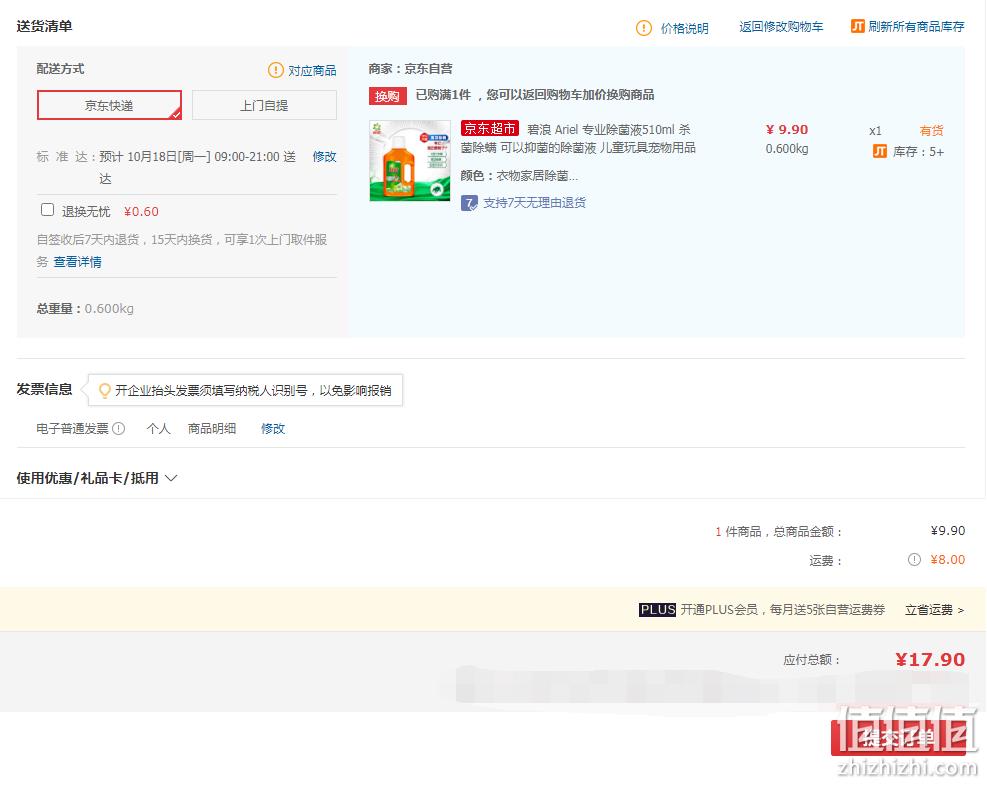This screenshot has width=987, height=785.
Task: Click 商家：京东自营 label
Action: (410, 69)
